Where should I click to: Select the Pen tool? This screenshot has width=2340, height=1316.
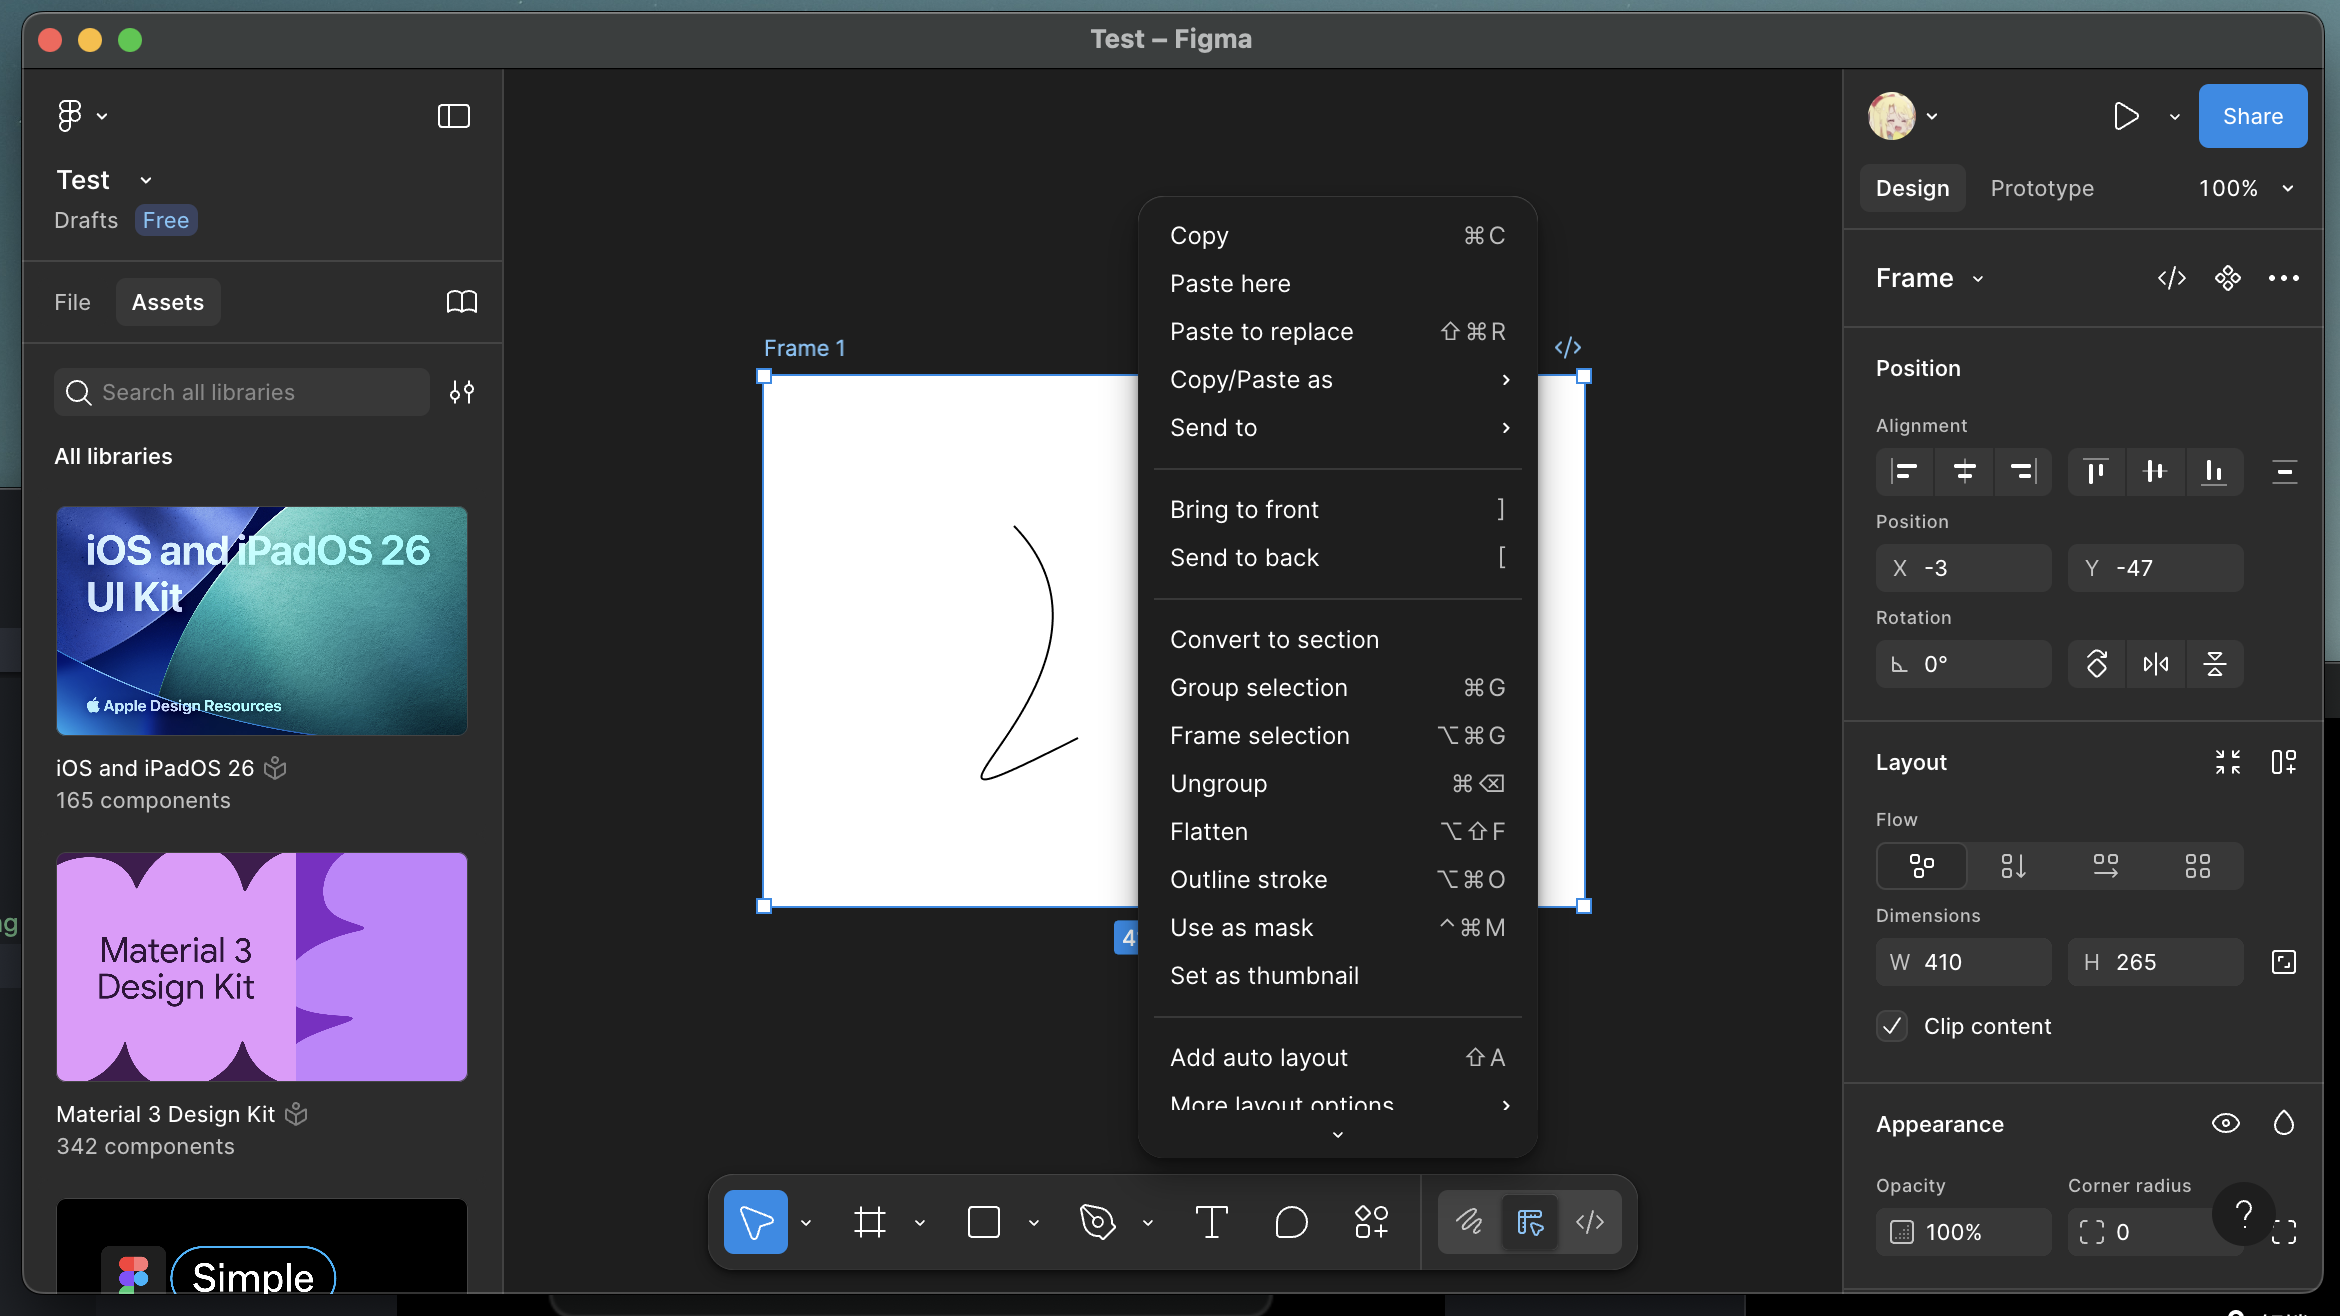tap(1097, 1222)
